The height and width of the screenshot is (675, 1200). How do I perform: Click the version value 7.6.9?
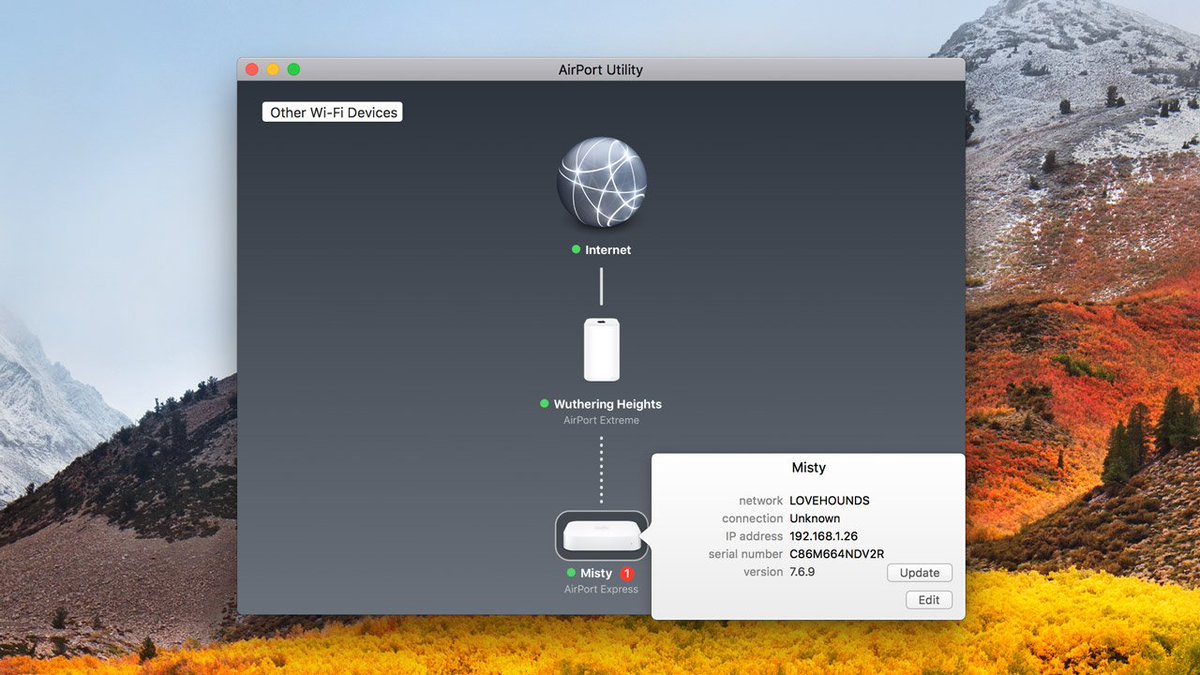(x=802, y=572)
